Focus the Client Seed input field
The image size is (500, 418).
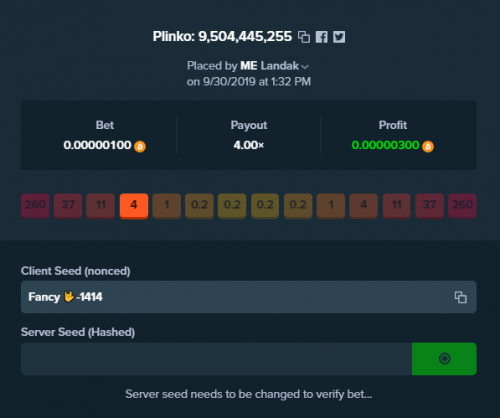[x=249, y=297]
